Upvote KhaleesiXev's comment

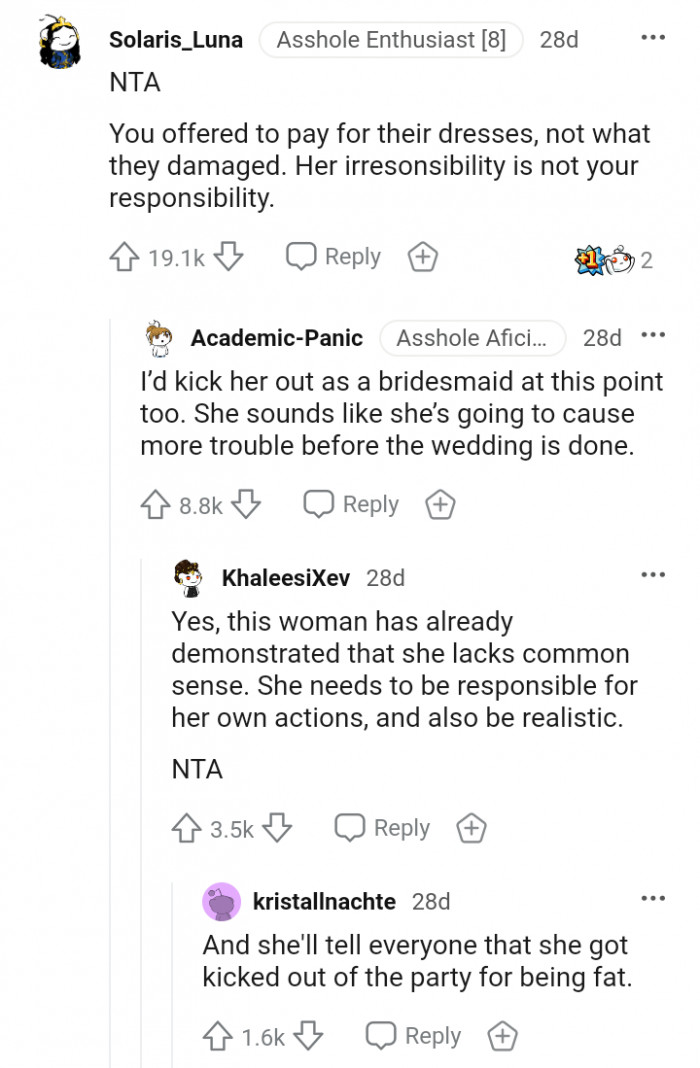click(x=187, y=829)
